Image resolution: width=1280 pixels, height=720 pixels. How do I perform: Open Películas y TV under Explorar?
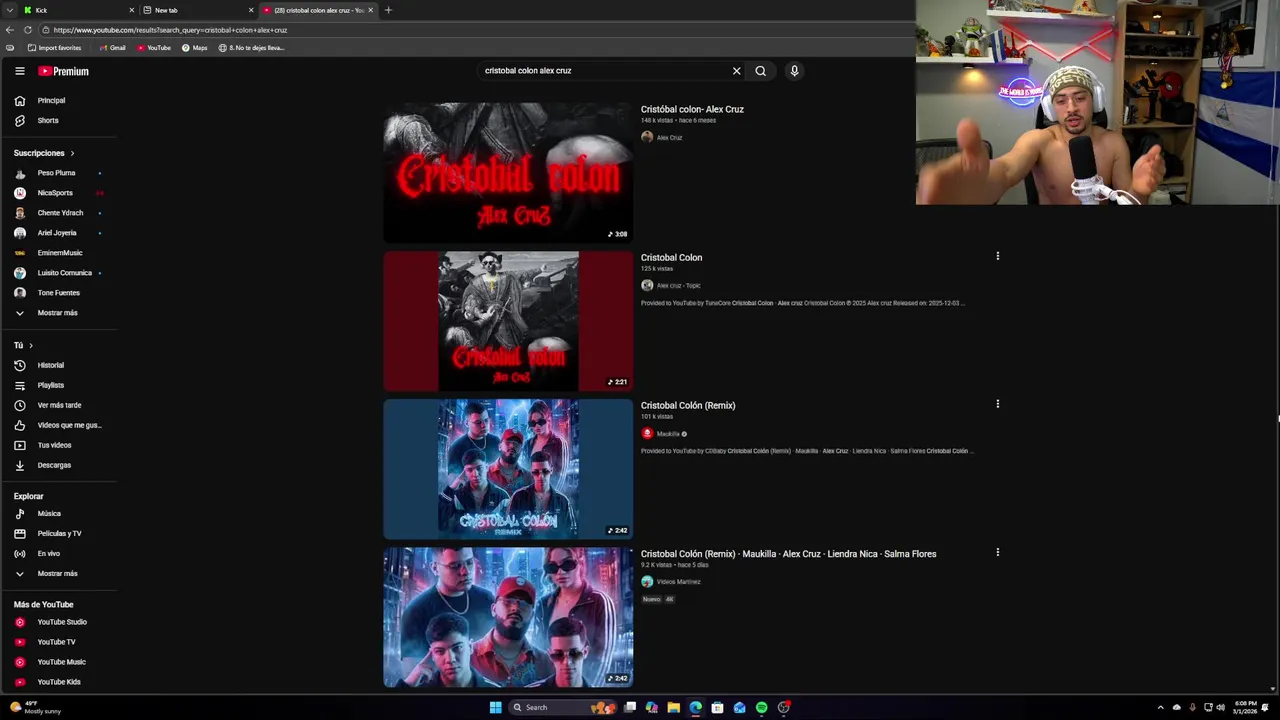coord(58,534)
